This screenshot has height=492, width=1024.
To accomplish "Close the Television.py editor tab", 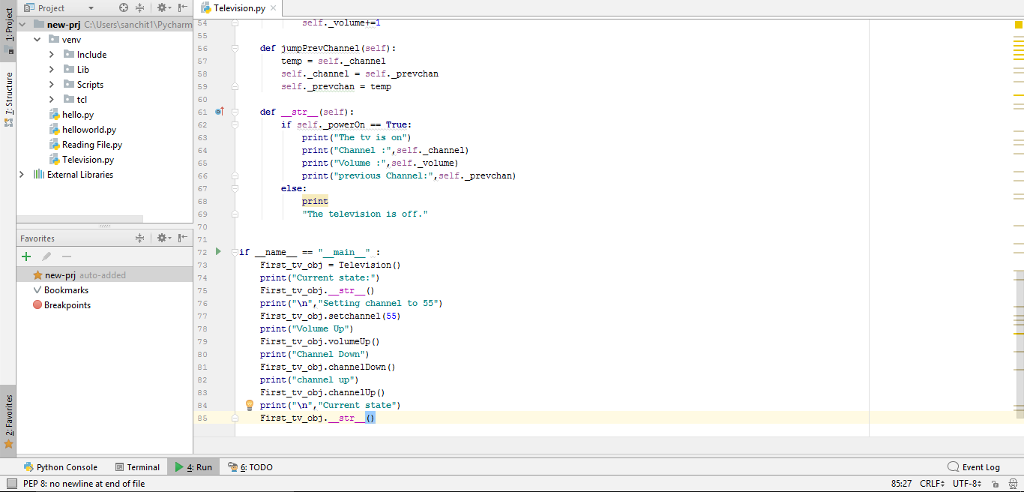I will pyautogui.click(x=272, y=8).
